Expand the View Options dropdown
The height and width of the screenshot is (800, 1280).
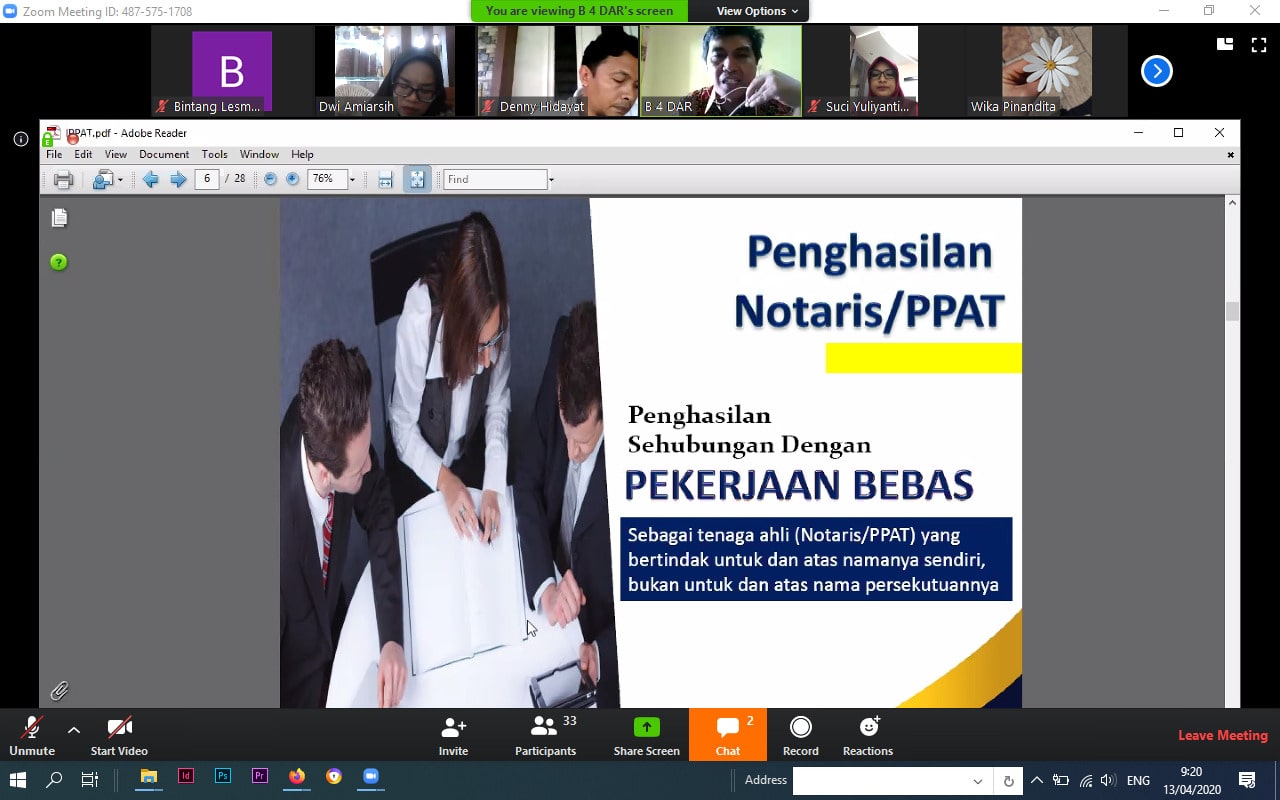click(x=757, y=11)
